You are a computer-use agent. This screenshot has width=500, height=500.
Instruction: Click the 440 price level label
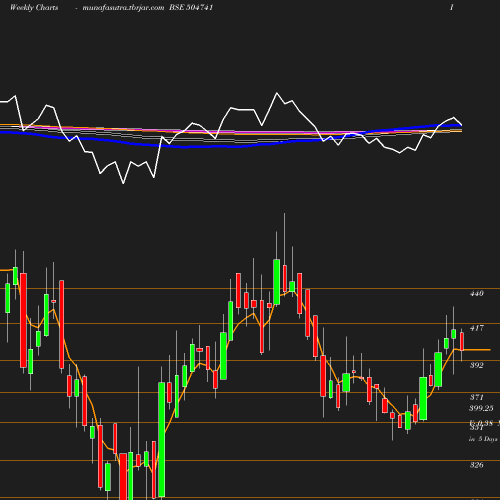(477, 294)
